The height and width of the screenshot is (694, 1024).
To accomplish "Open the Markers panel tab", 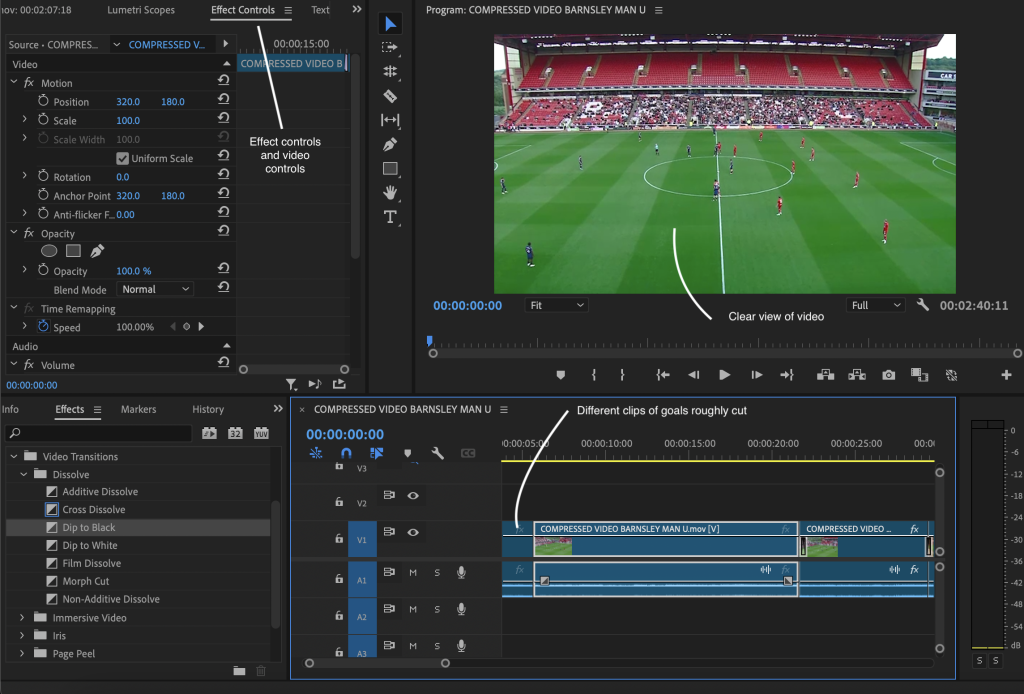I will pos(138,409).
